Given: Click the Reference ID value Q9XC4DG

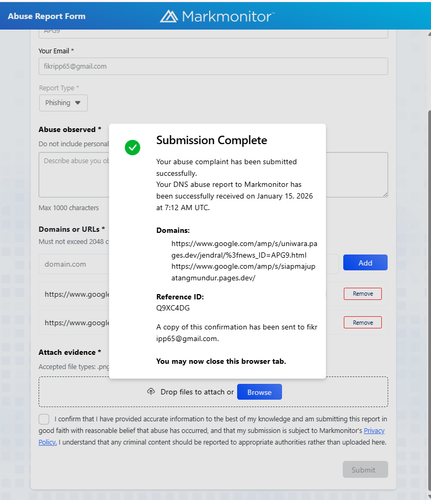Looking at the screenshot, I should [173, 308].
